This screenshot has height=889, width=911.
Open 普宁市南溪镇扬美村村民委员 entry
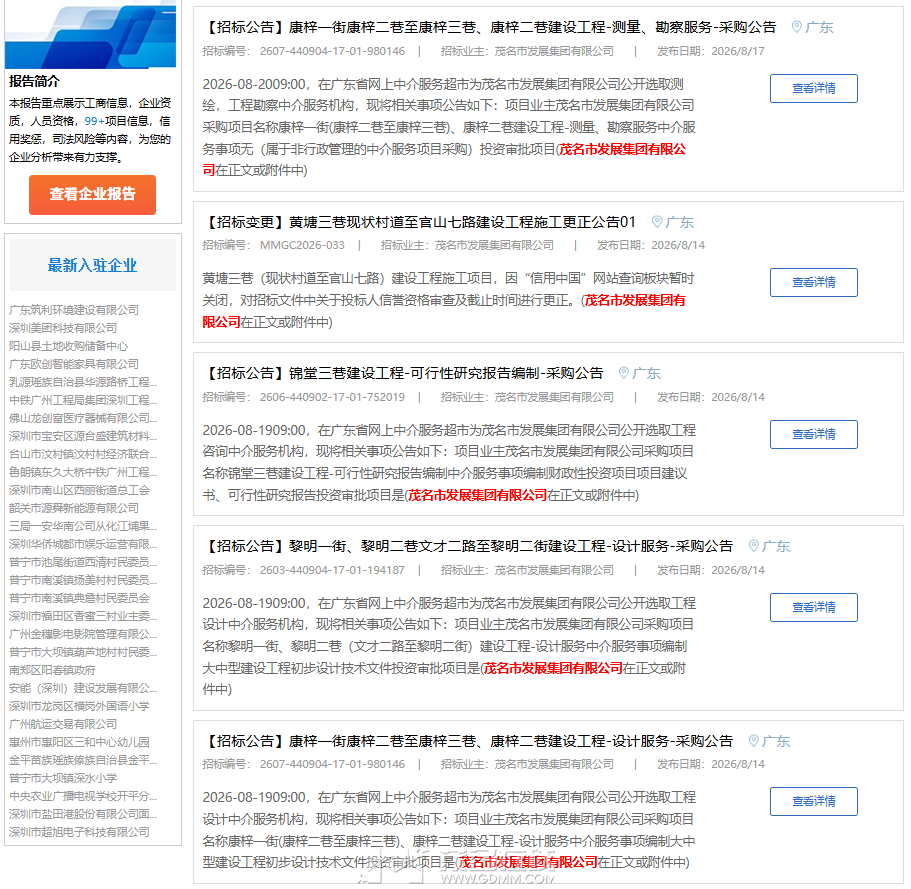[83, 580]
